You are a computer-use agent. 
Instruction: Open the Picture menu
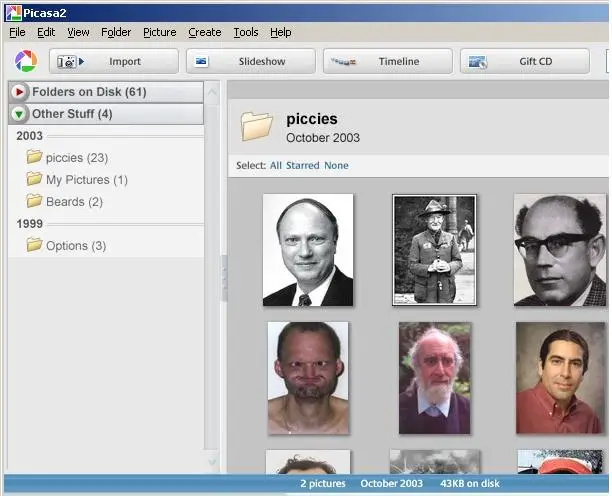pyautogui.click(x=160, y=32)
